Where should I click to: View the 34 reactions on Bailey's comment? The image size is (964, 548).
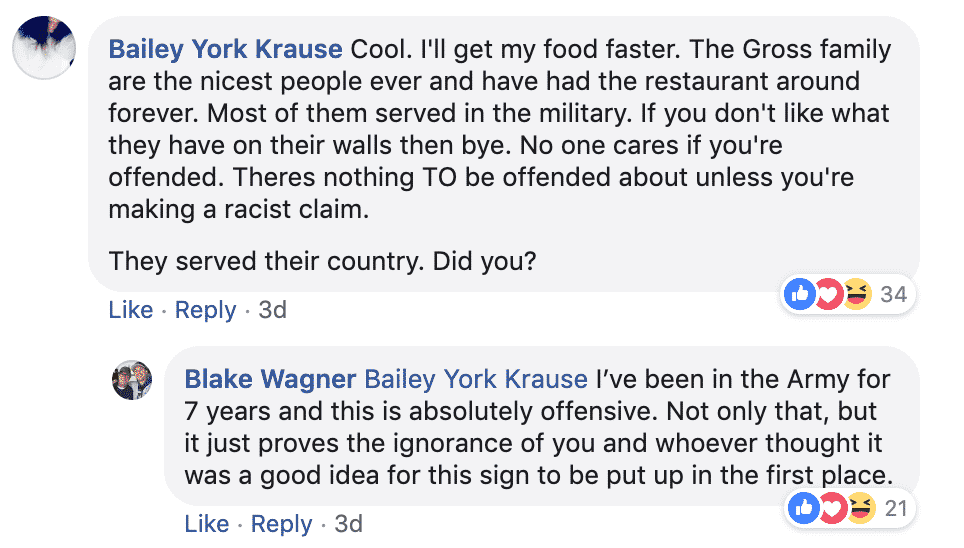point(893,294)
